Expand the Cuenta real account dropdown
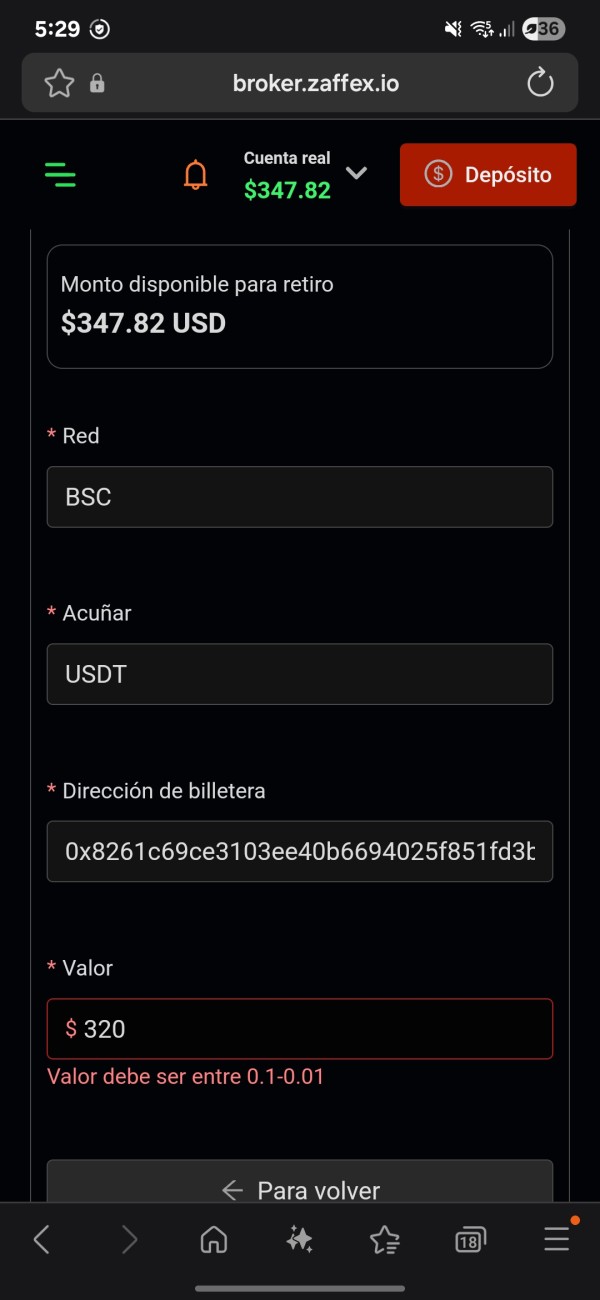 click(356, 173)
